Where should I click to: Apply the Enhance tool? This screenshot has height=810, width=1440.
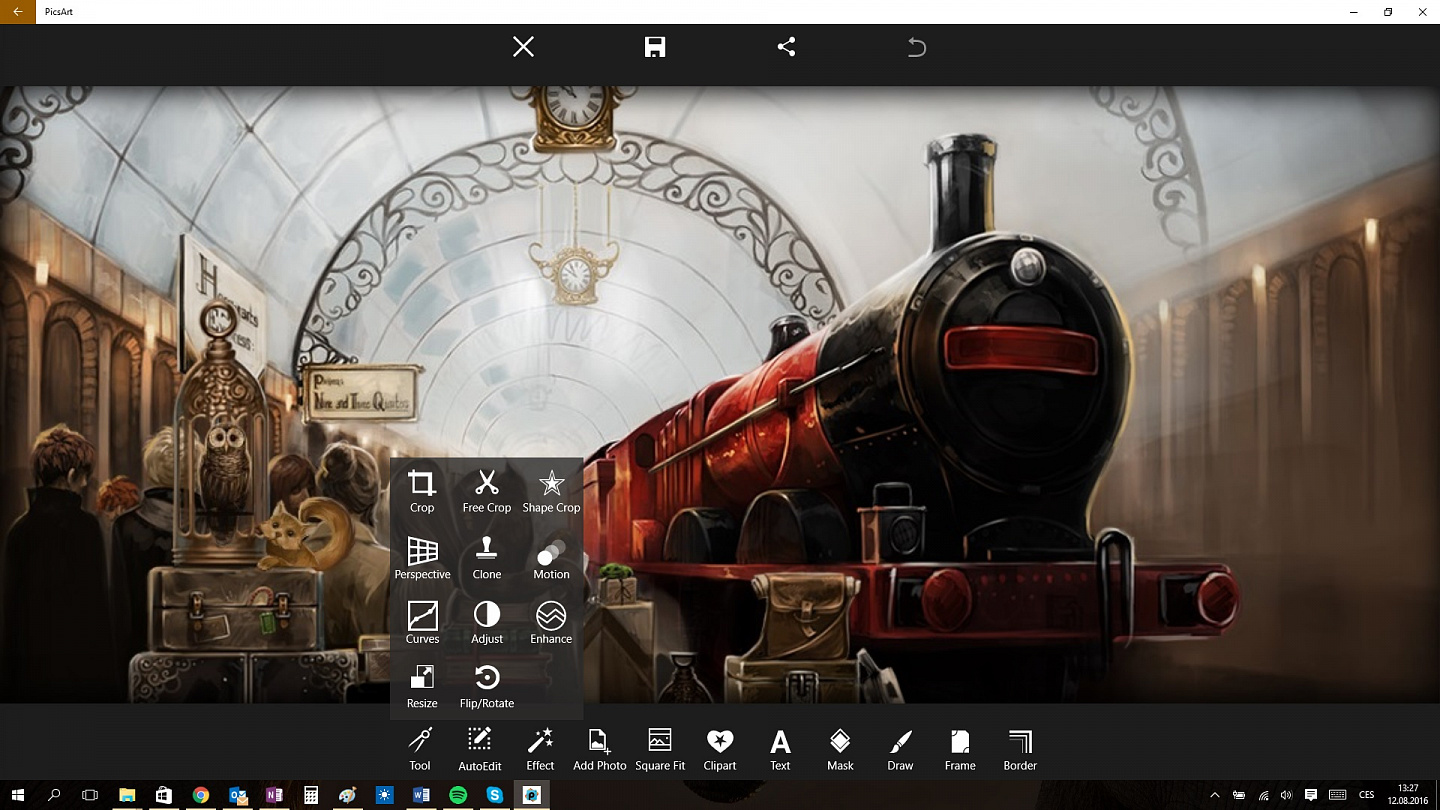tap(551, 623)
